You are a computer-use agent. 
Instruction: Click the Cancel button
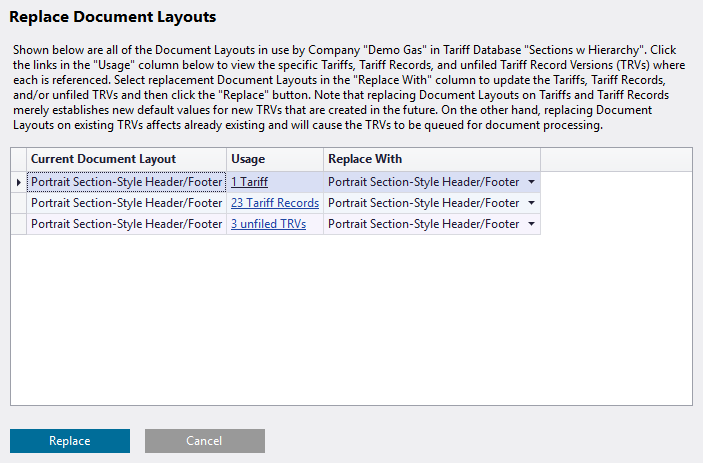point(204,441)
